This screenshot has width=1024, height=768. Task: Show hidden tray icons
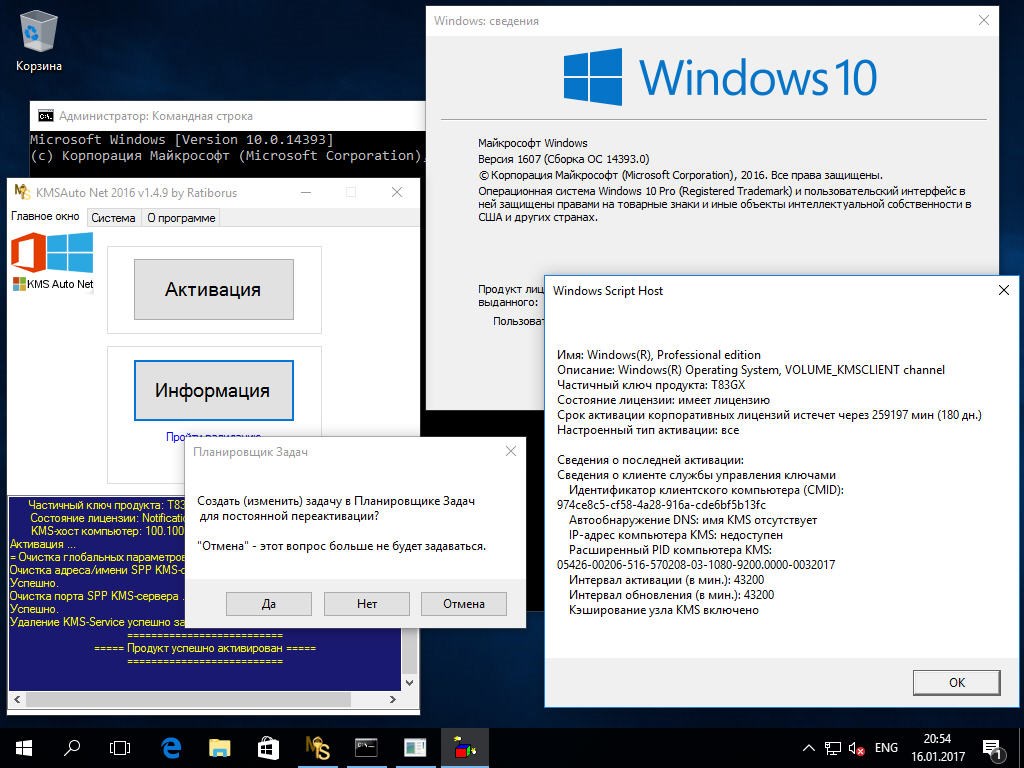tap(808, 748)
